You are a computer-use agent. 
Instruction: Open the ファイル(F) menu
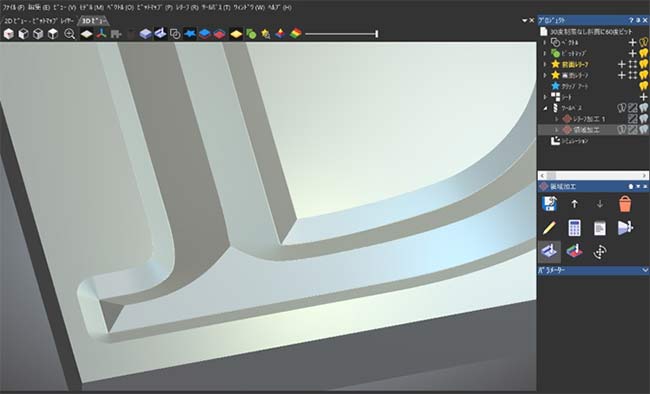pyautogui.click(x=14, y=7)
